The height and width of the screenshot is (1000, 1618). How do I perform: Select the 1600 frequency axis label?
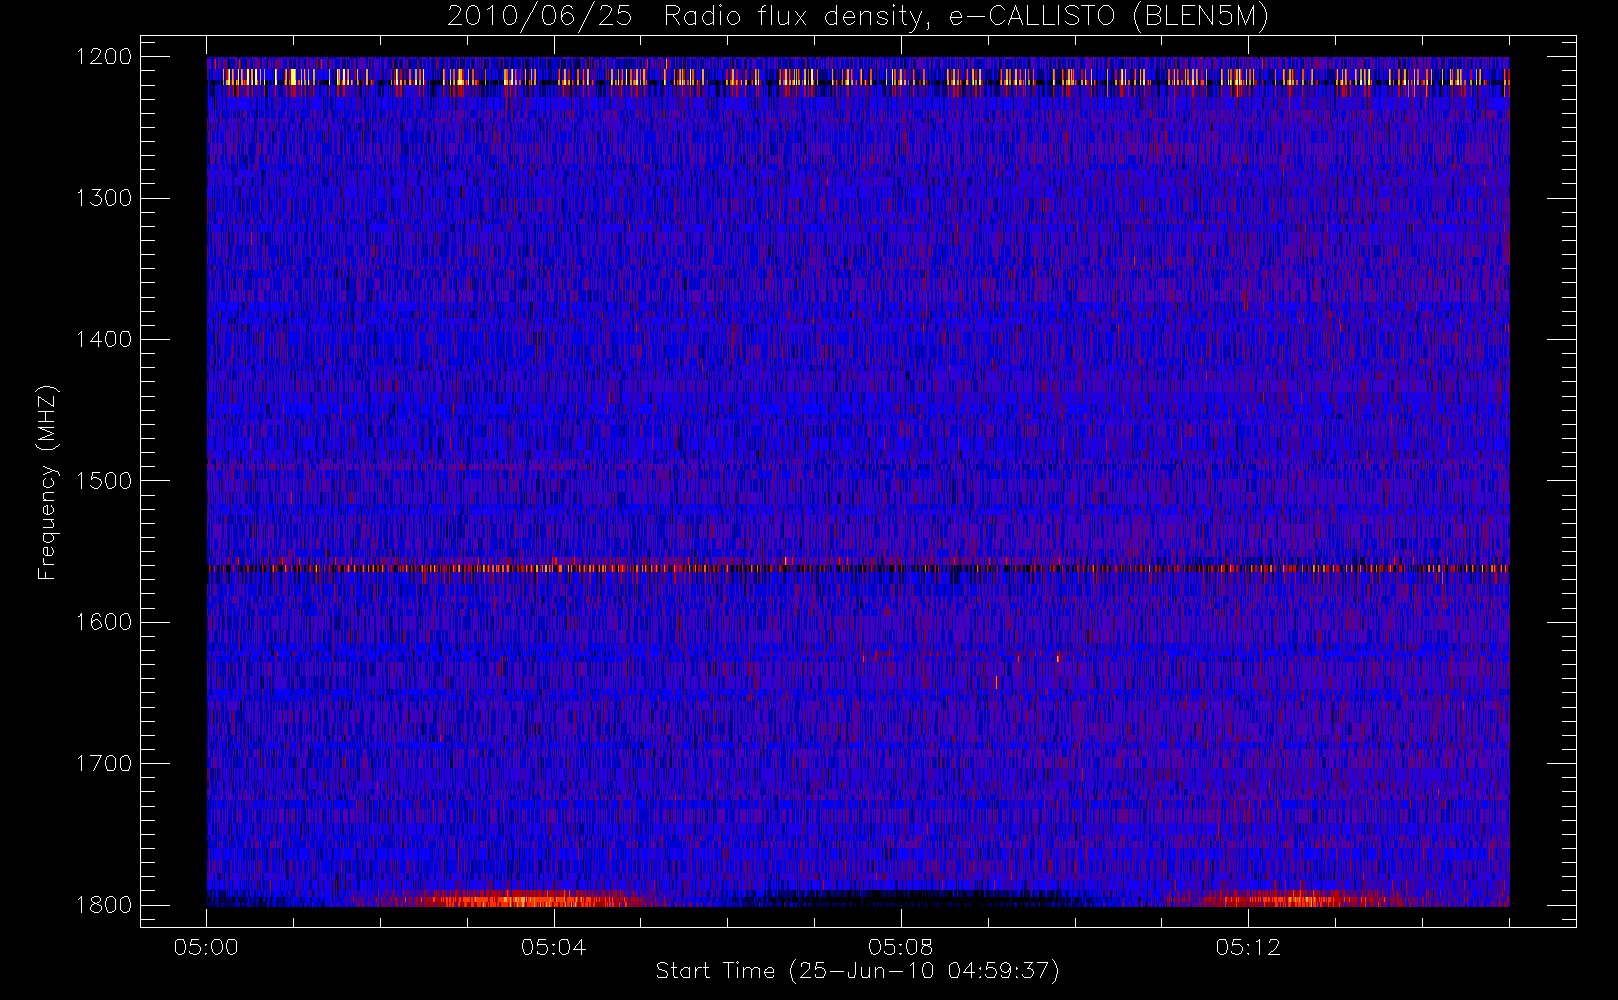[x=104, y=622]
